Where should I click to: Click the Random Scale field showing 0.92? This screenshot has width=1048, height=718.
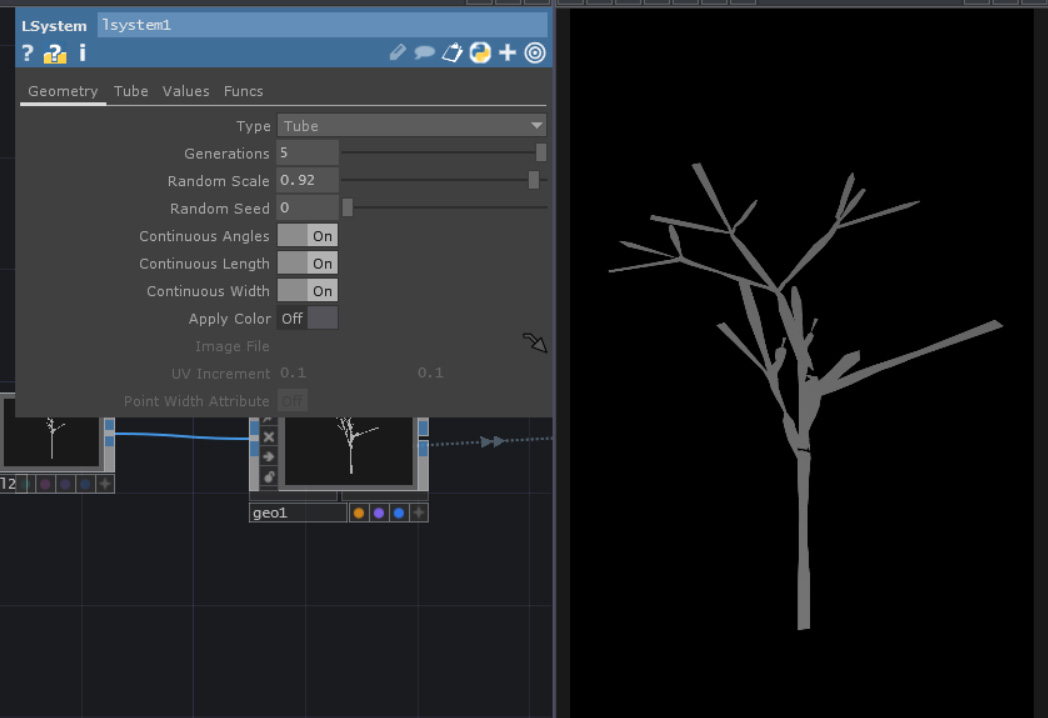click(x=307, y=181)
